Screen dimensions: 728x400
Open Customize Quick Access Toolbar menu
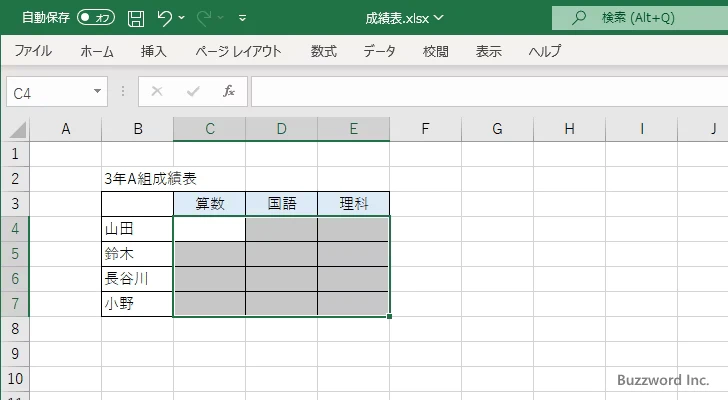242,18
